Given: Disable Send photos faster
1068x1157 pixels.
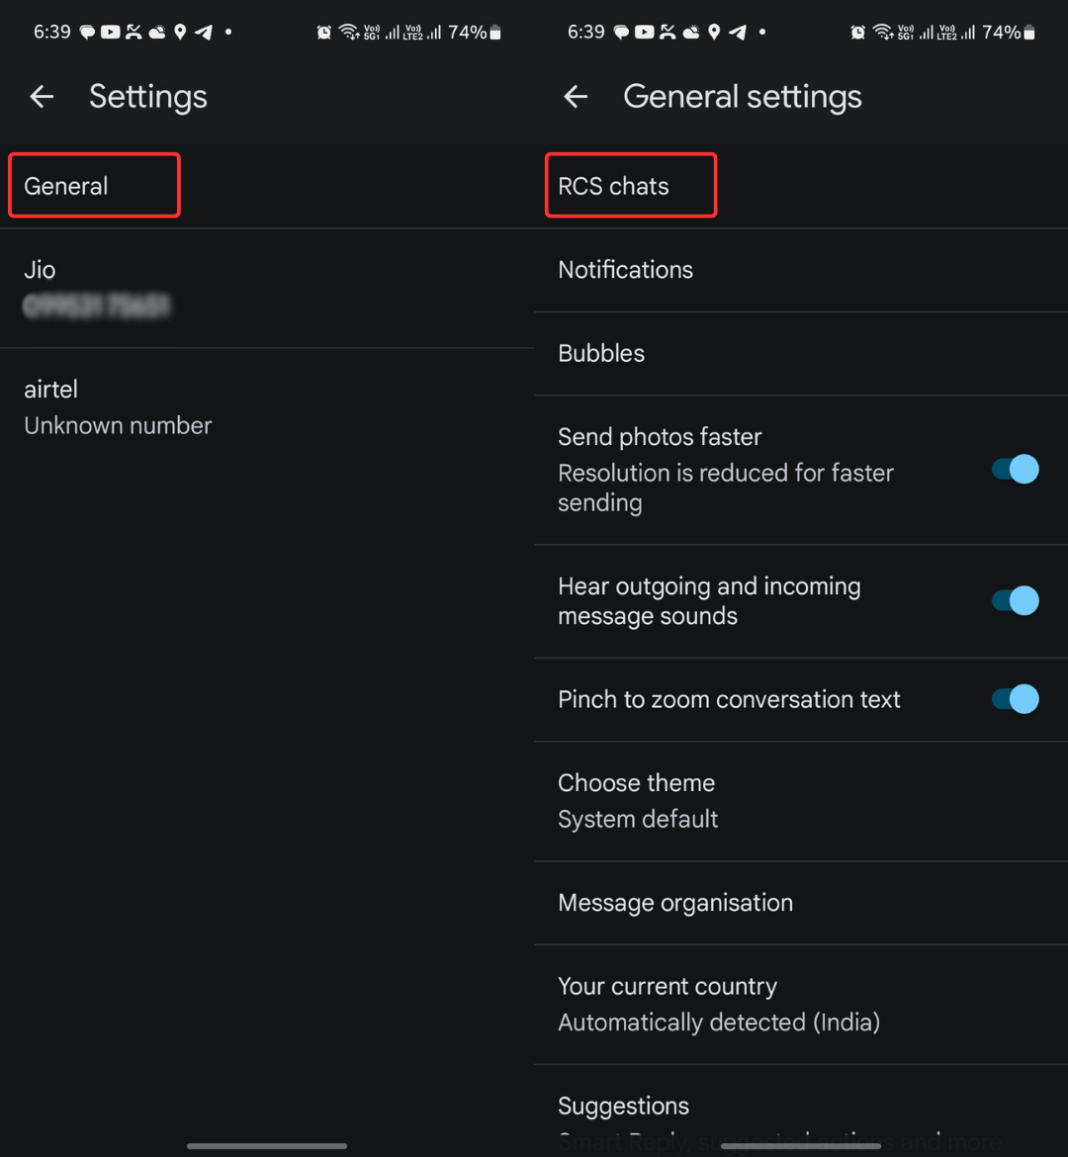Looking at the screenshot, I should [x=1013, y=469].
